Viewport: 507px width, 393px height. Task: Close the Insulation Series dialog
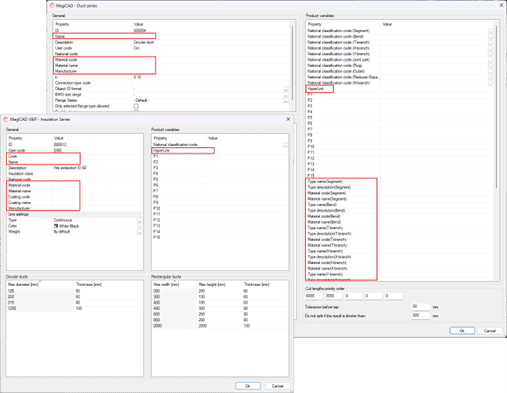pos(288,119)
